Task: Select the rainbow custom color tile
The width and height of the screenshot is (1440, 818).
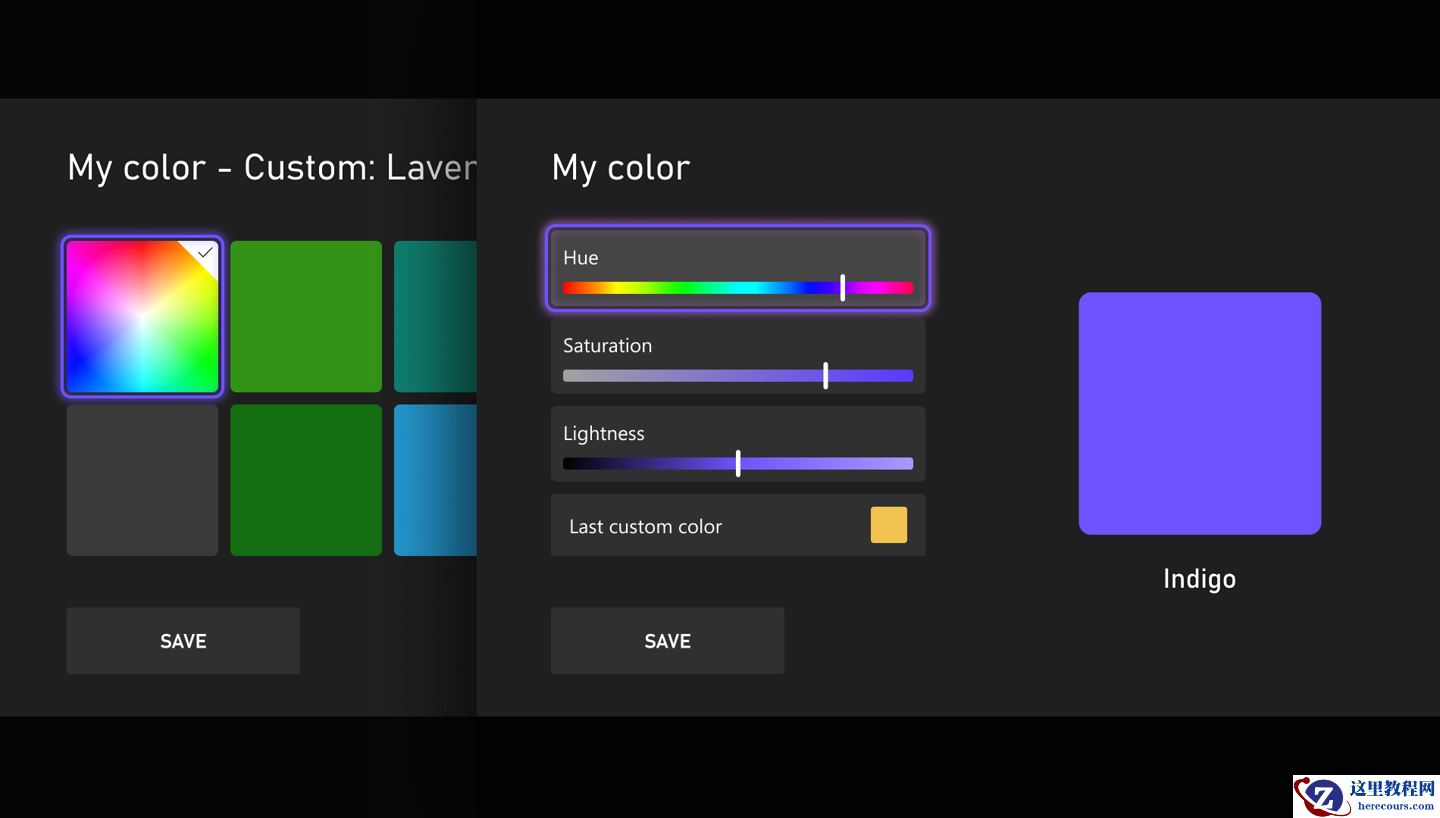Action: pyautogui.click(x=142, y=316)
